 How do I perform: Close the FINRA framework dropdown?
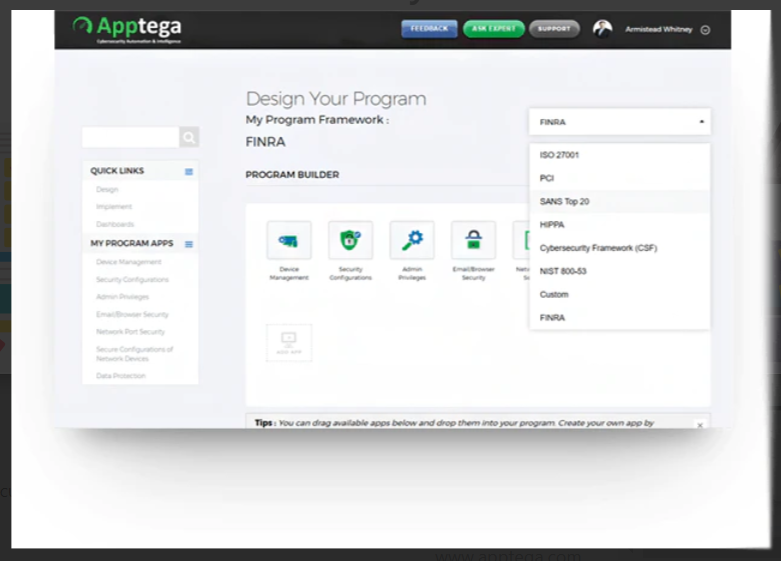[x=620, y=122]
